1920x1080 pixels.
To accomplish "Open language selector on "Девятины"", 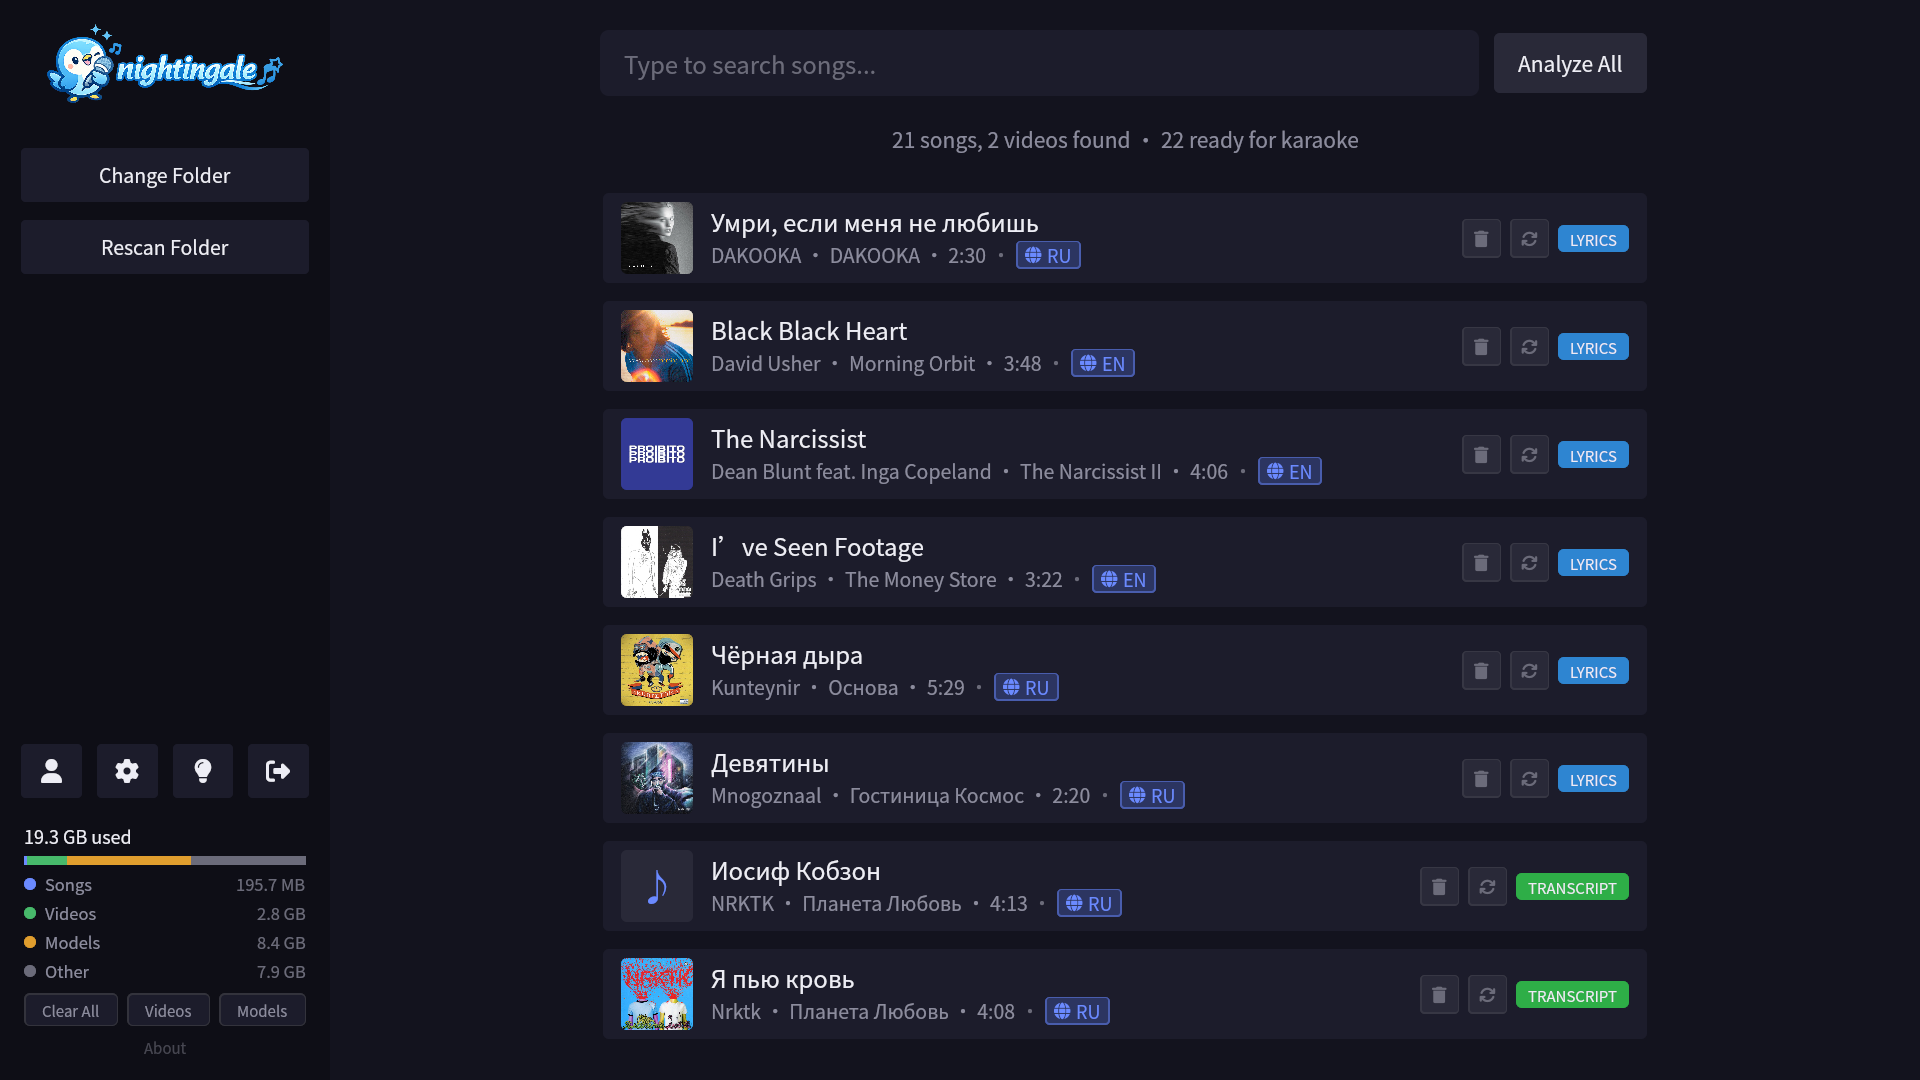I will (1152, 795).
